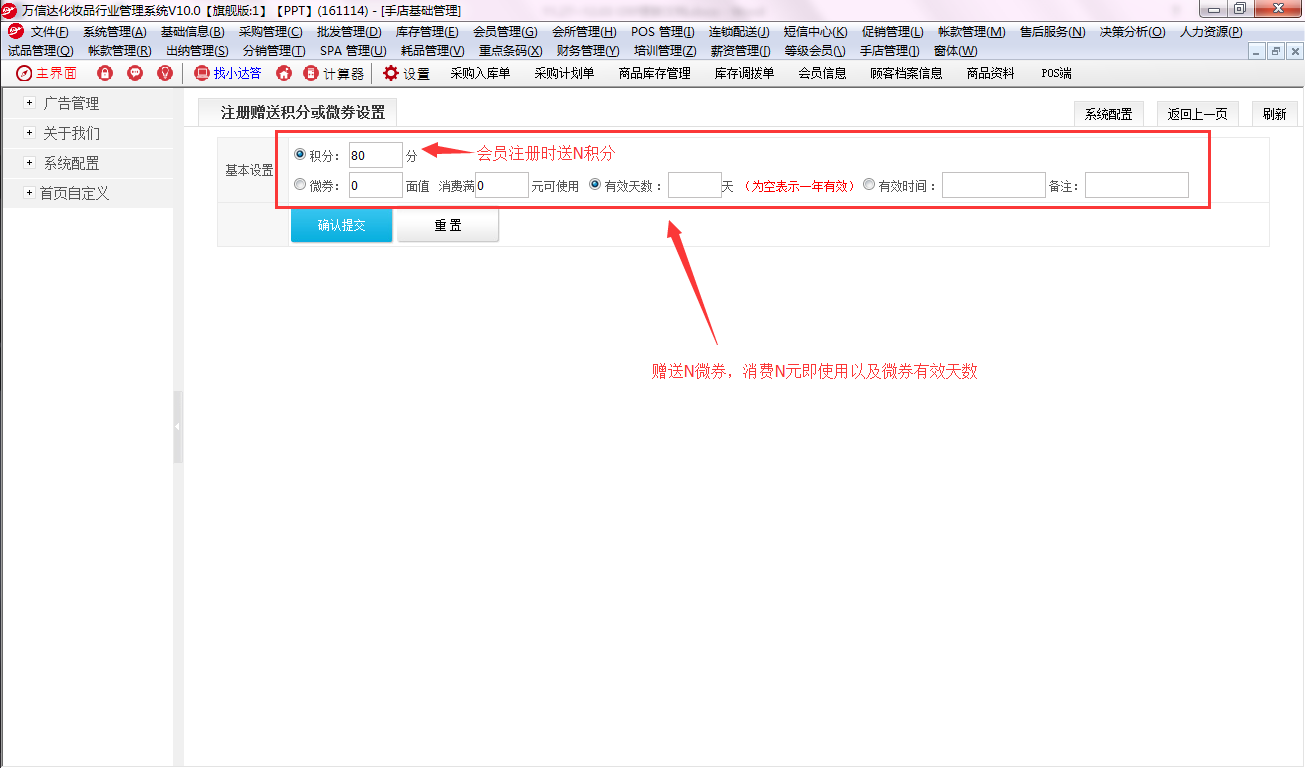Expand the 广告管理 tree node
The height and width of the screenshot is (768, 1305).
(29, 103)
